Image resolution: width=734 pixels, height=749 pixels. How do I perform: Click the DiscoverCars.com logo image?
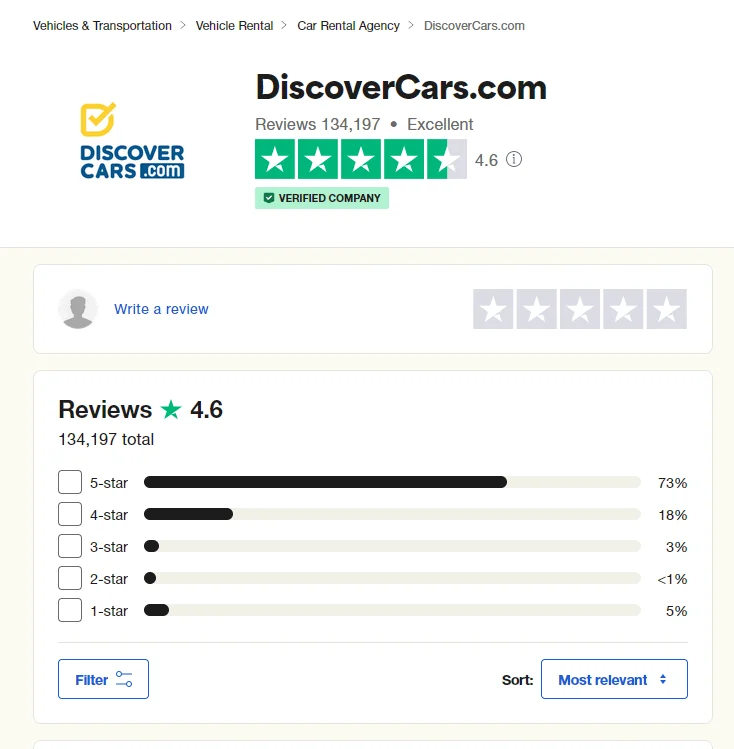point(132,141)
